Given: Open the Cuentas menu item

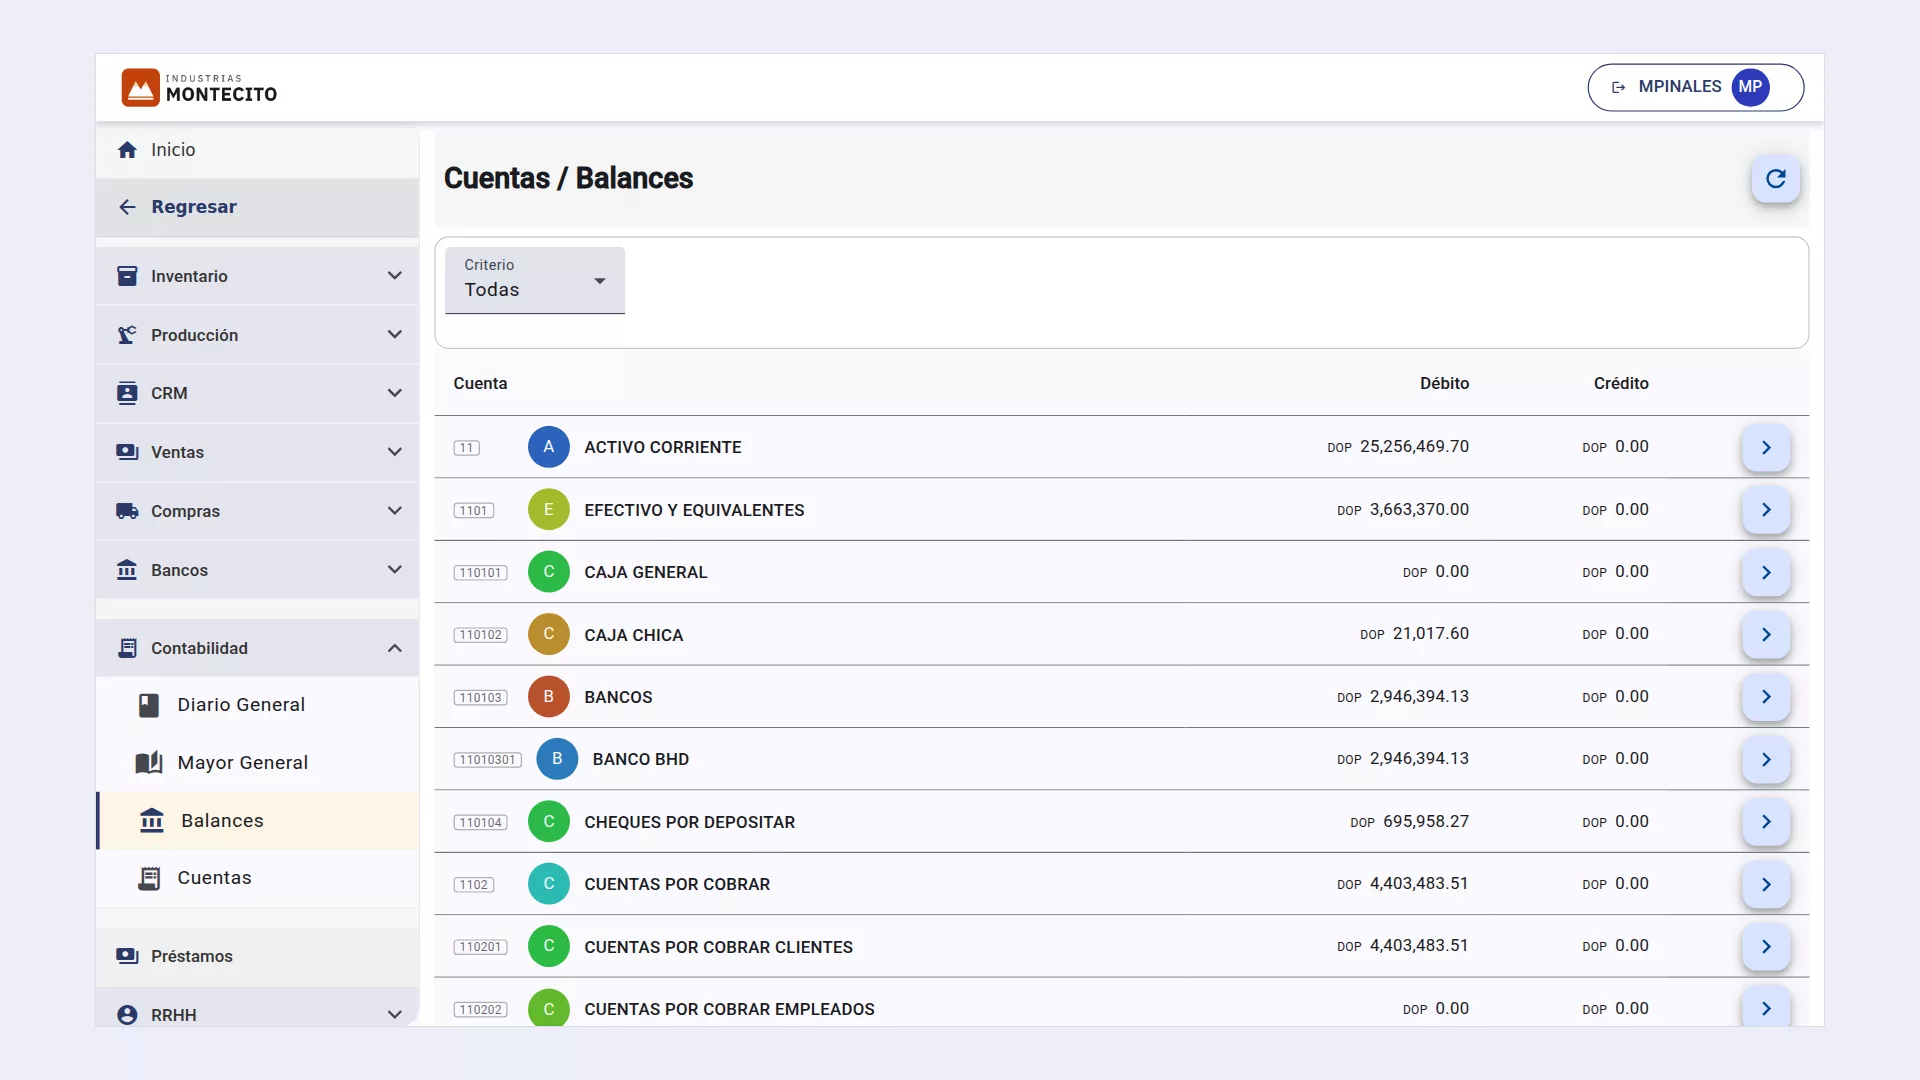Looking at the screenshot, I should pos(258,878).
